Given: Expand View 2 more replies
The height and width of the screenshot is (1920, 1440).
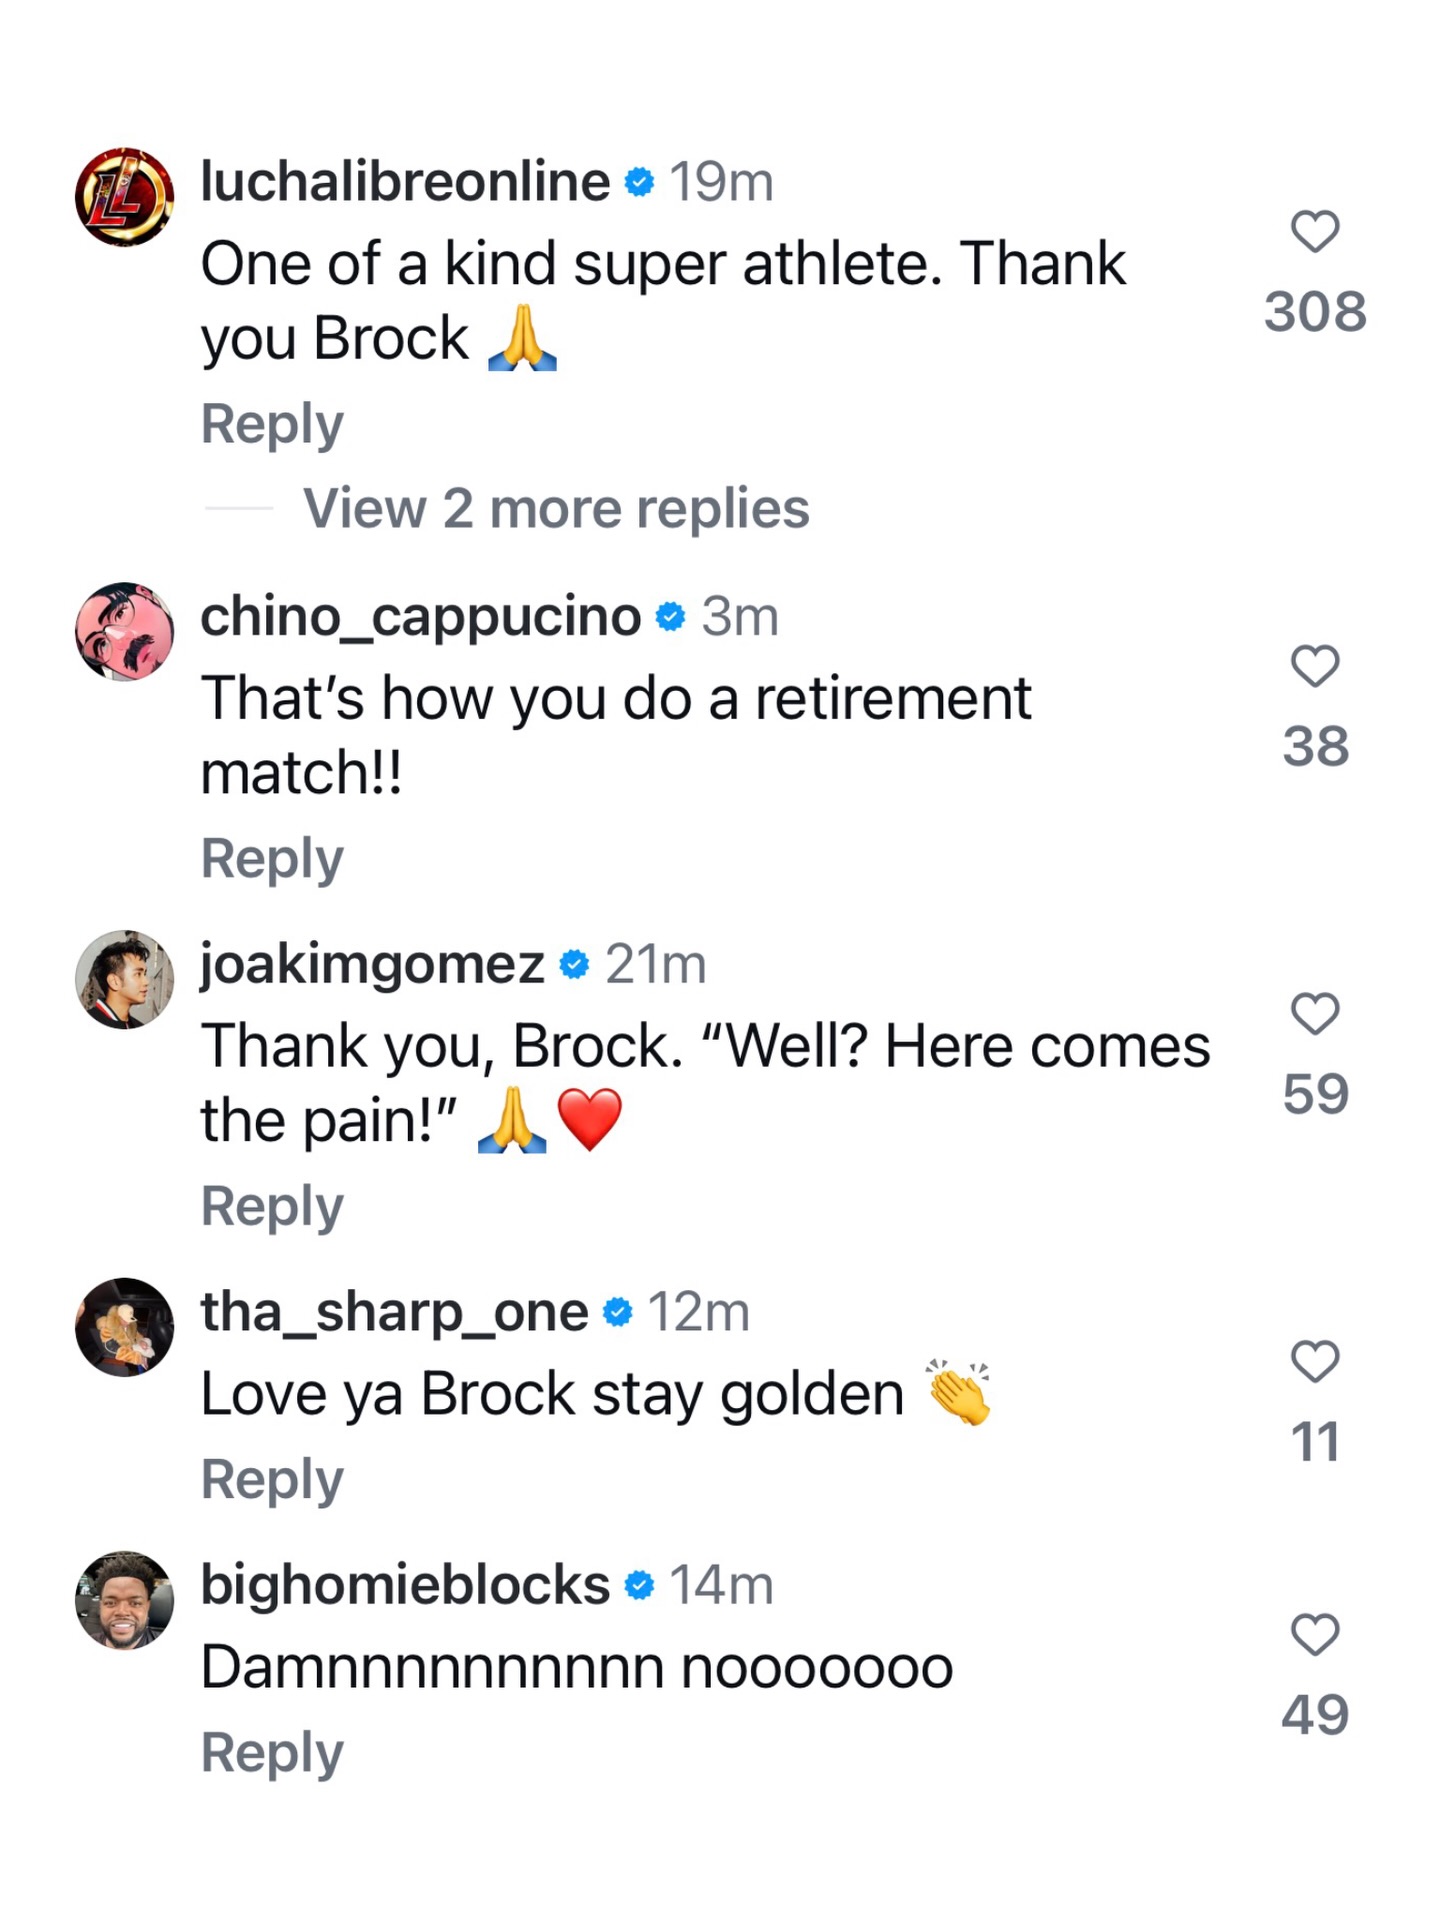Looking at the screenshot, I should pos(555,508).
